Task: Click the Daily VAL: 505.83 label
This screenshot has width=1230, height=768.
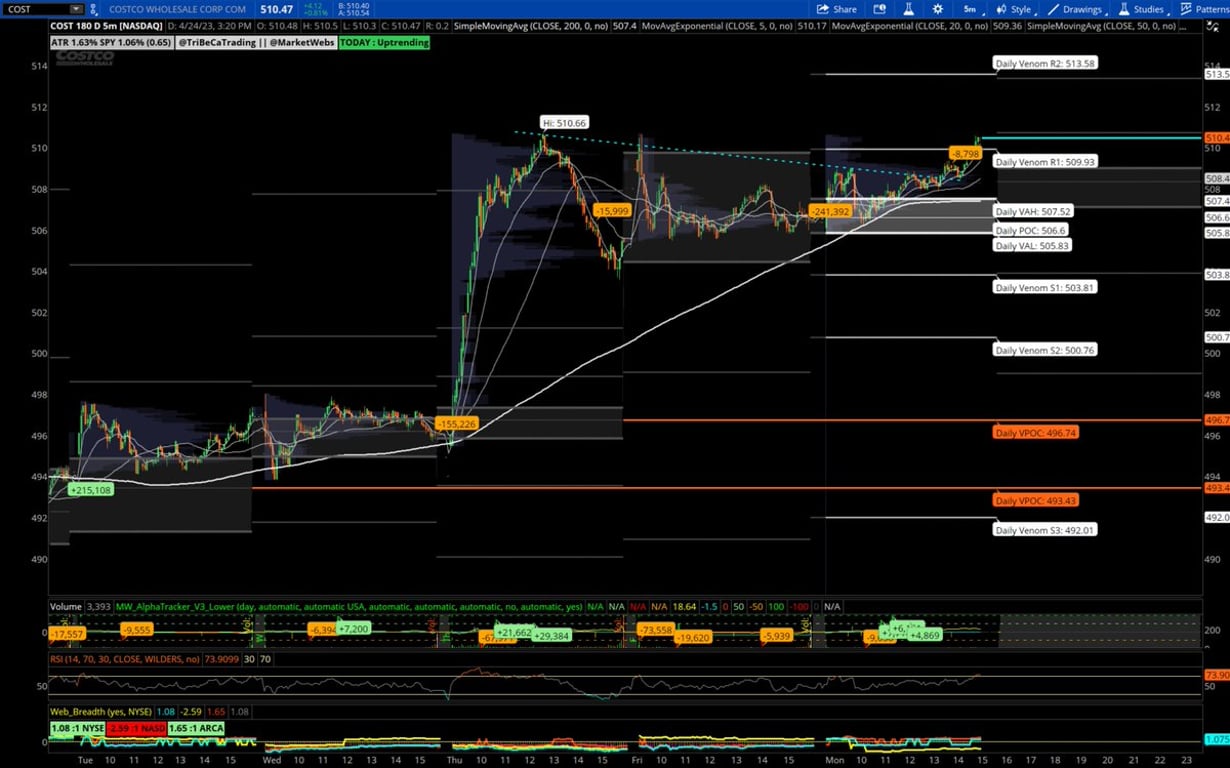Action: point(1033,246)
